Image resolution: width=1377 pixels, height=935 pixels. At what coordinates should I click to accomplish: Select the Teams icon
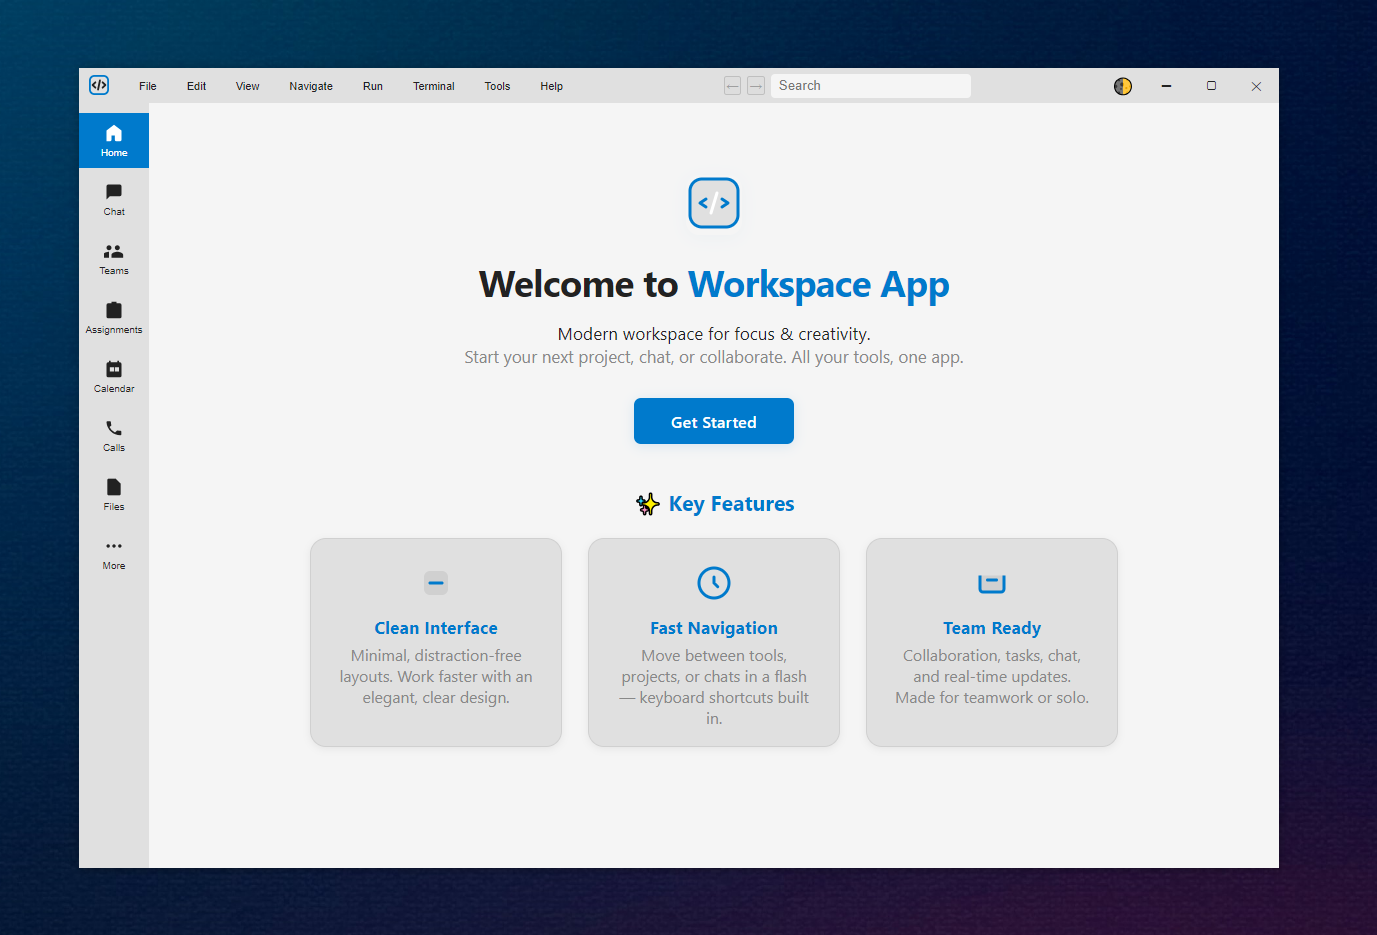point(113,259)
